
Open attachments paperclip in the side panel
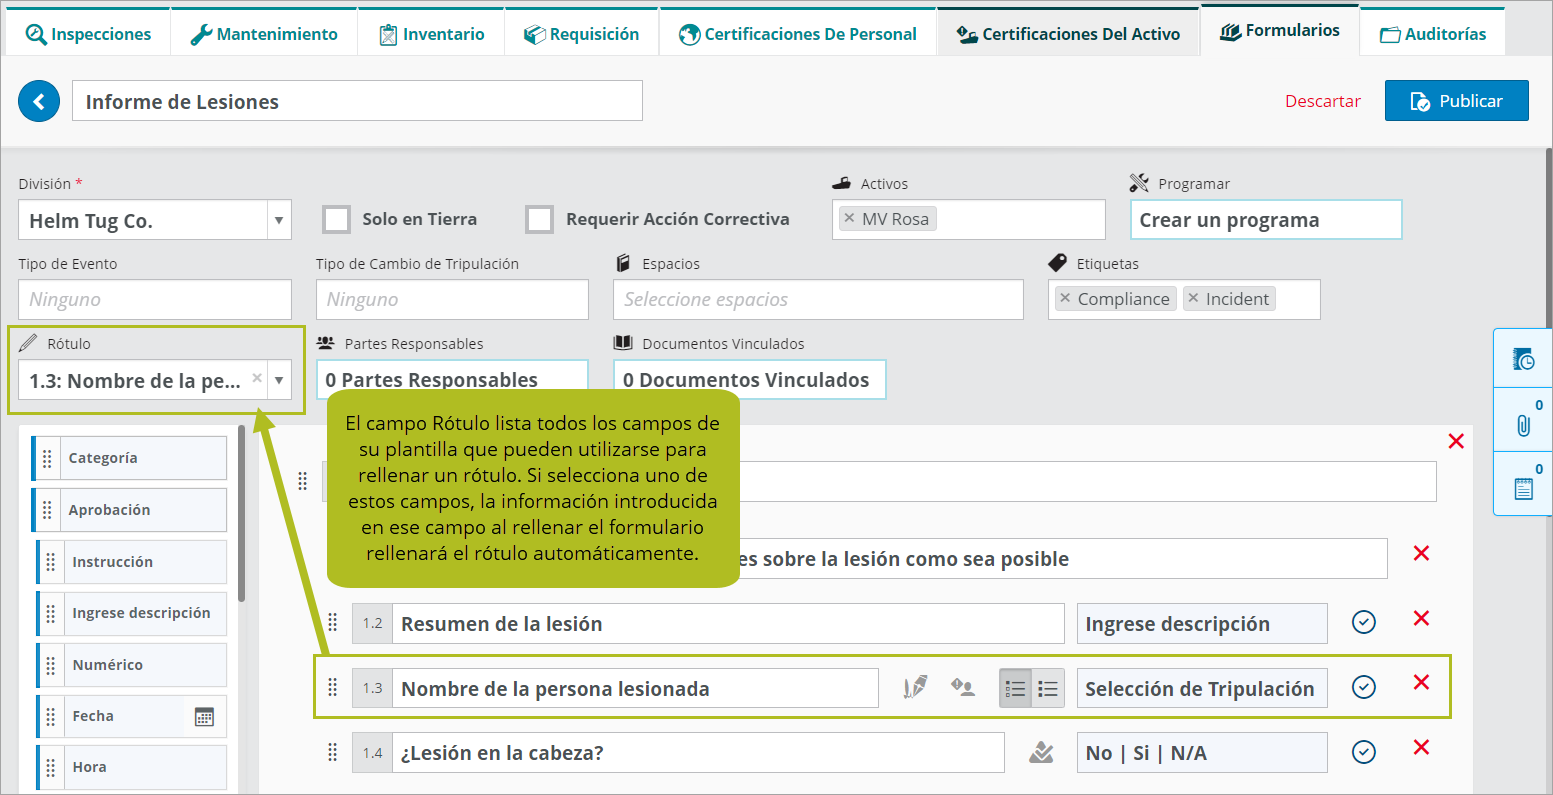(1523, 423)
